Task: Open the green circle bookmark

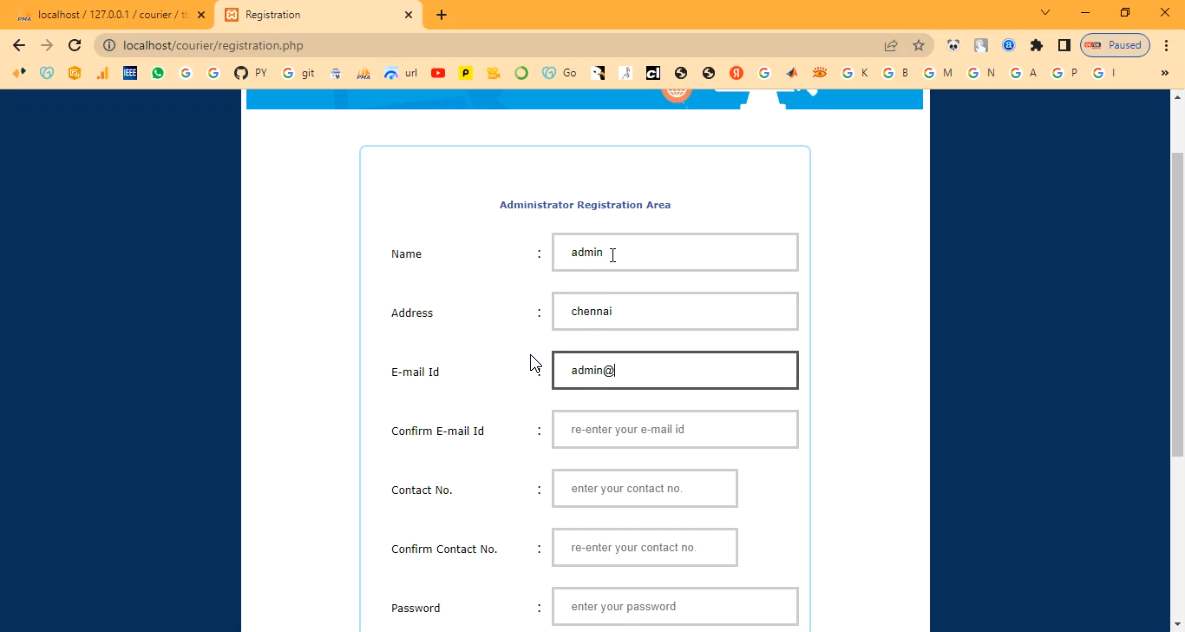Action: pyautogui.click(x=521, y=73)
